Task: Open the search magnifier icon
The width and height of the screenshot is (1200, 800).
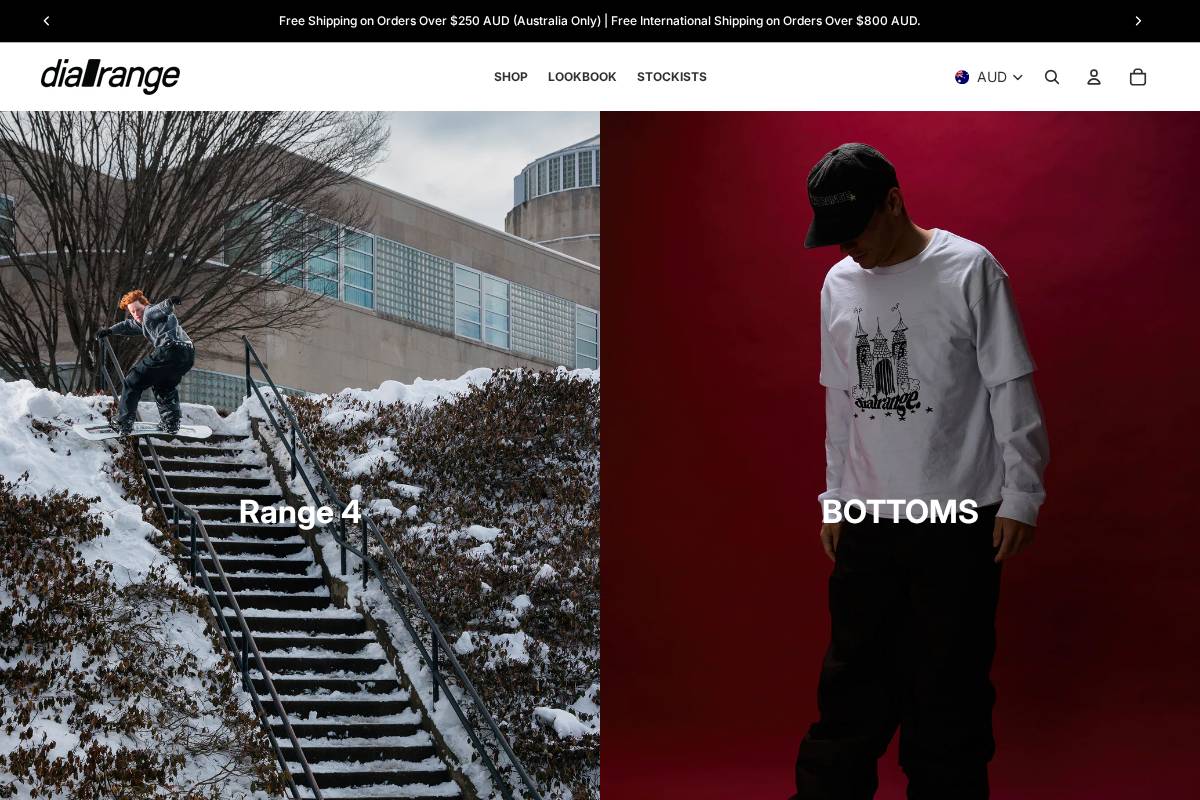Action: (x=1052, y=77)
